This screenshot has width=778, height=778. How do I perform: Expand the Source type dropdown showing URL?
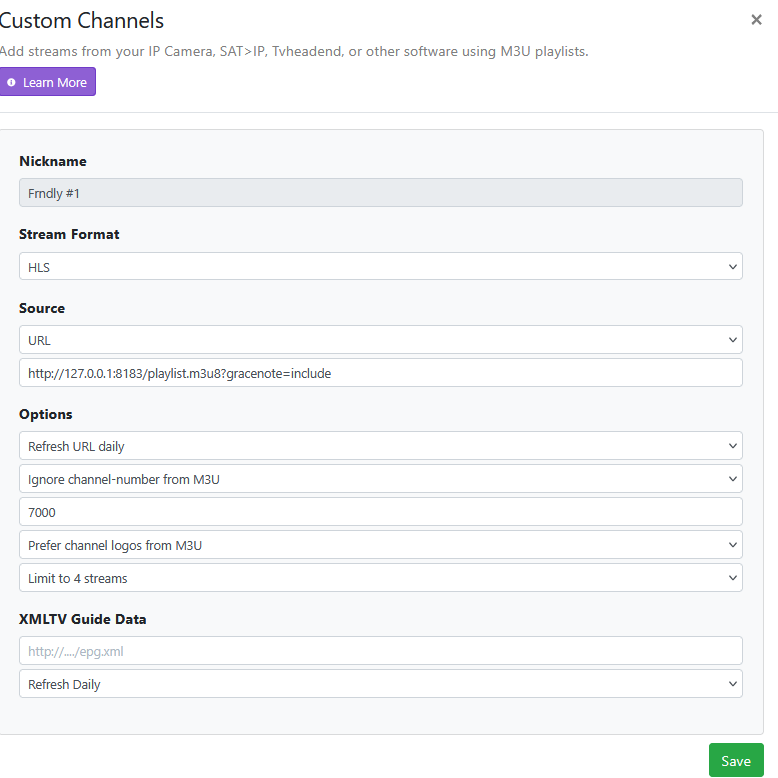[x=380, y=340]
